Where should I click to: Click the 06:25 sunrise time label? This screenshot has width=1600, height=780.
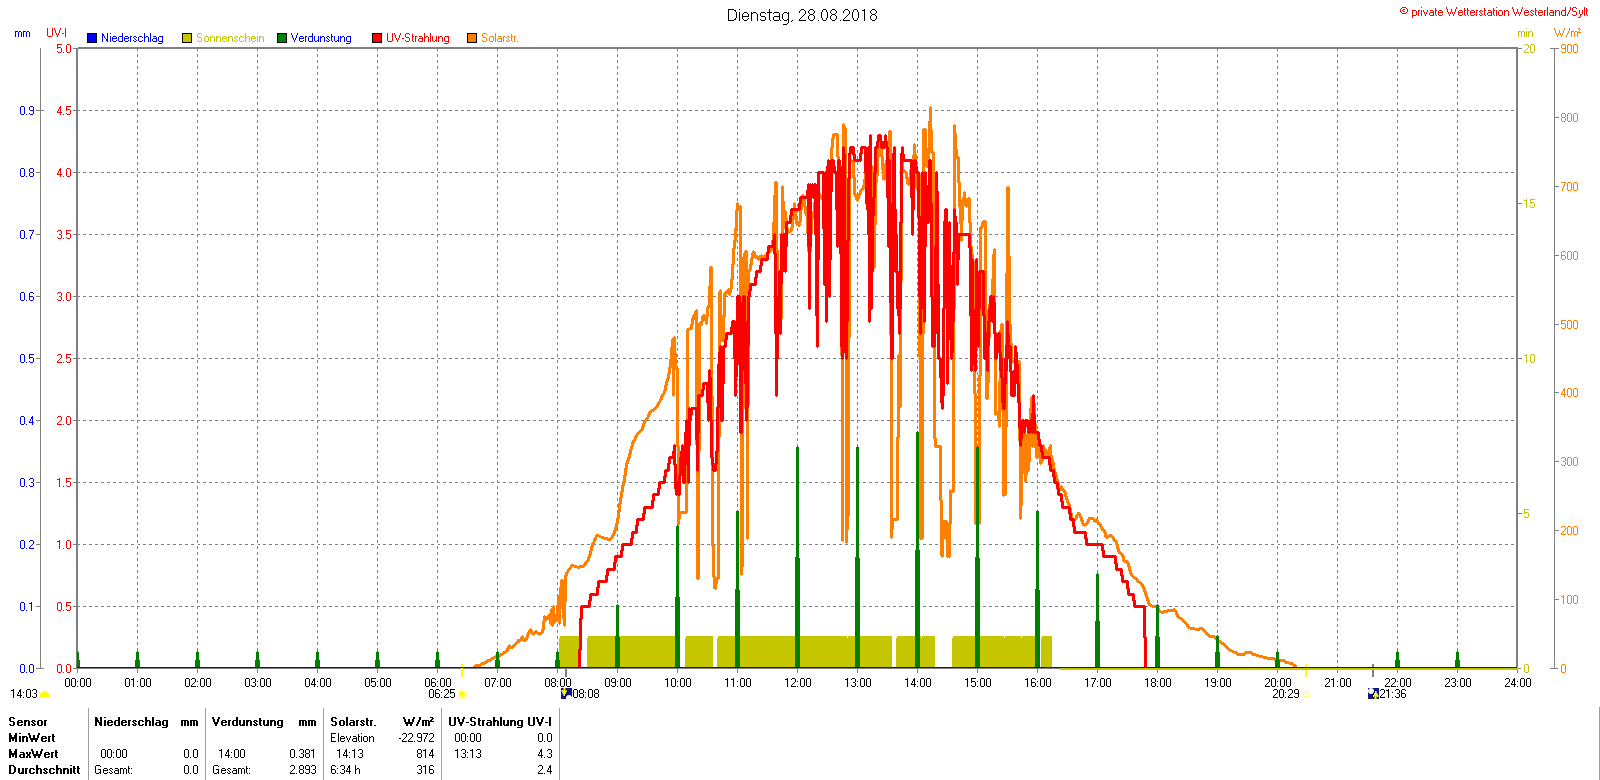[442, 694]
